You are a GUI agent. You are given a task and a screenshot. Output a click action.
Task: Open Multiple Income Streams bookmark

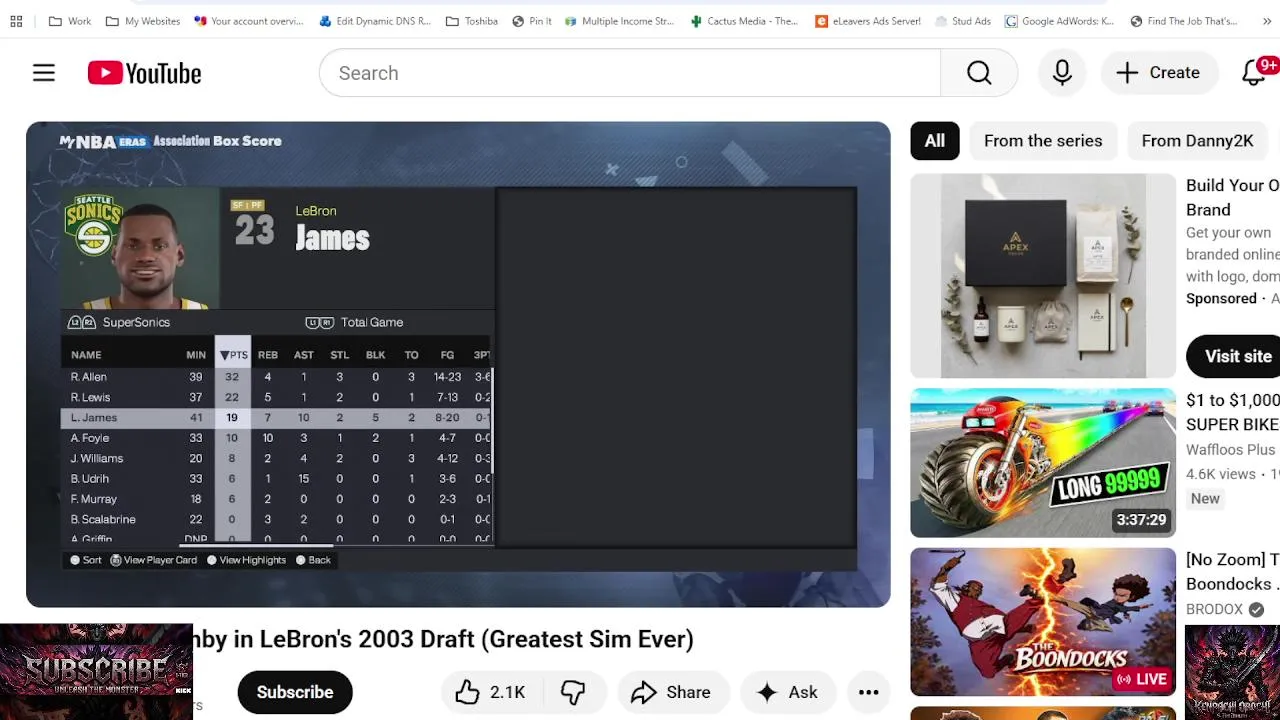click(620, 21)
